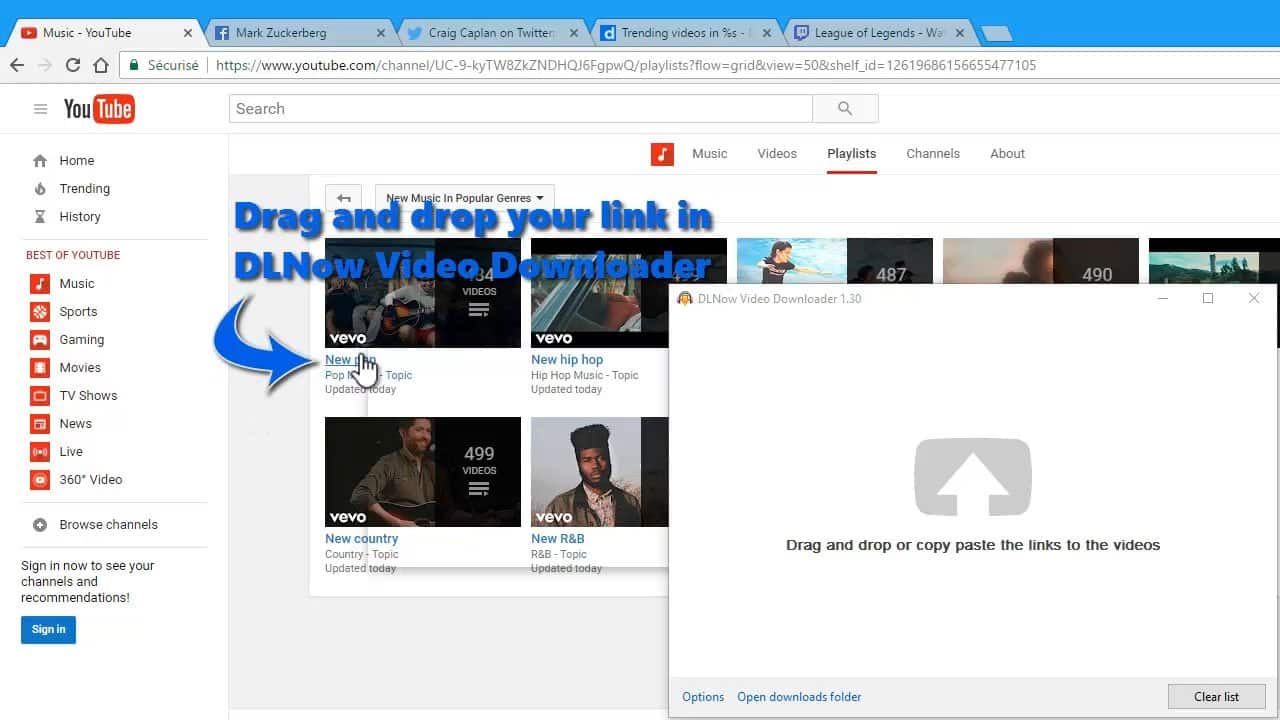Image resolution: width=1280 pixels, height=720 pixels.
Task: Switch to the Trending videos browser tab
Action: pos(685,33)
